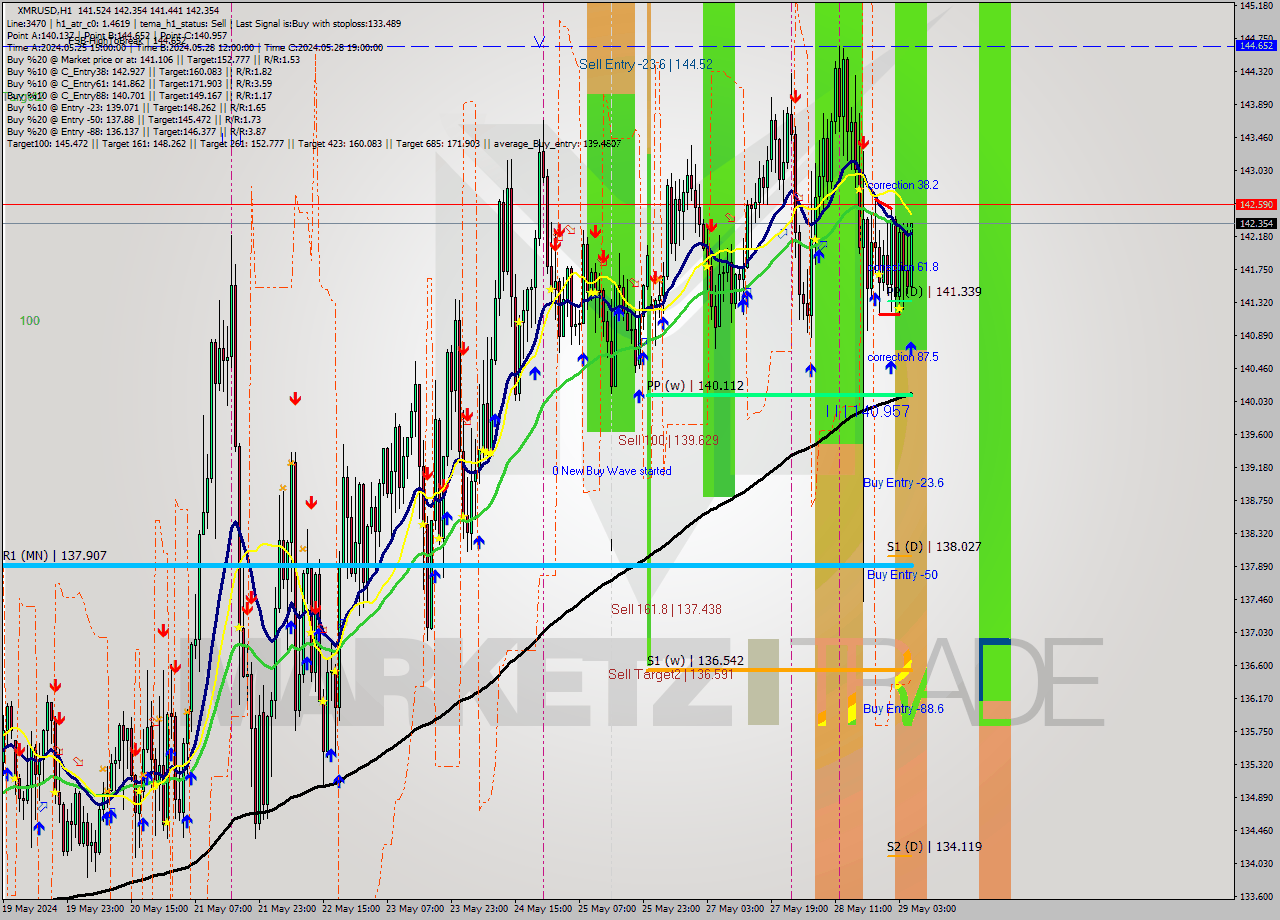Click the 'Sell 161.8 | 137.438' label
The height and width of the screenshot is (920, 1280).
[x=666, y=609]
